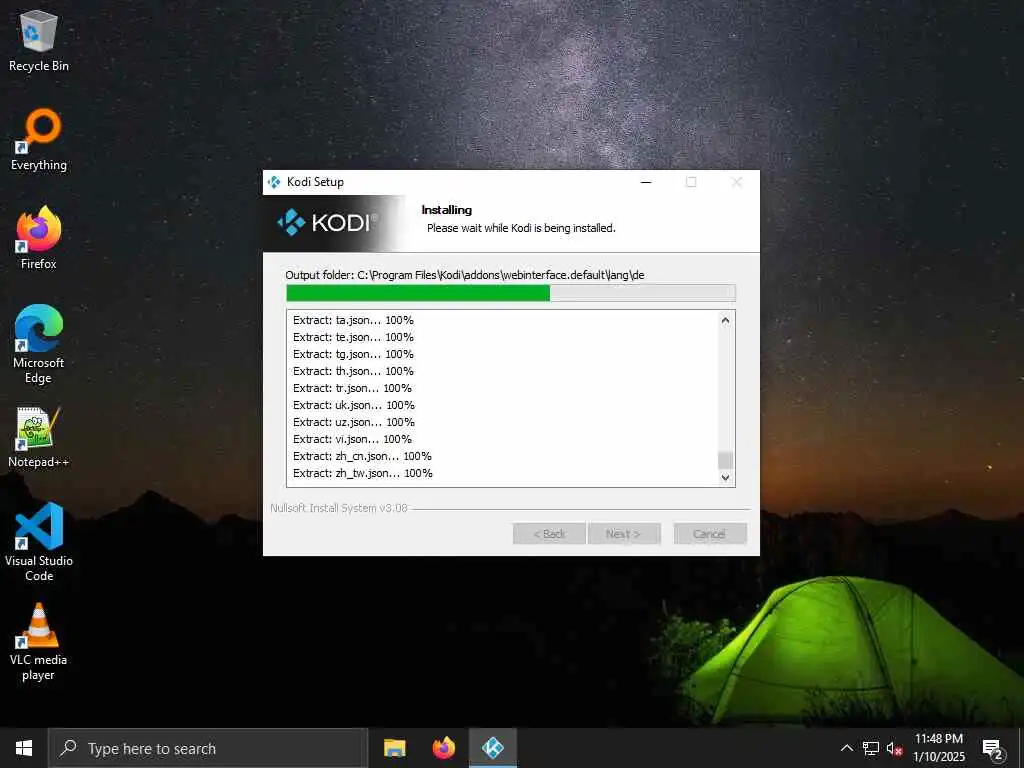Open File Explorer from the taskbar
Viewport: 1024px width, 768px height.
[x=394, y=748]
